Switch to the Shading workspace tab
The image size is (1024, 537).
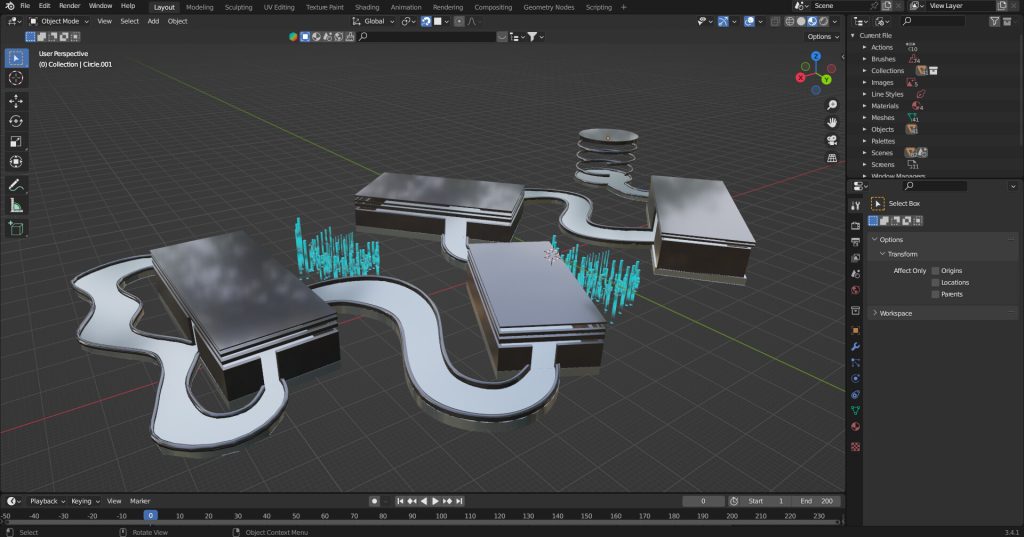pos(367,7)
